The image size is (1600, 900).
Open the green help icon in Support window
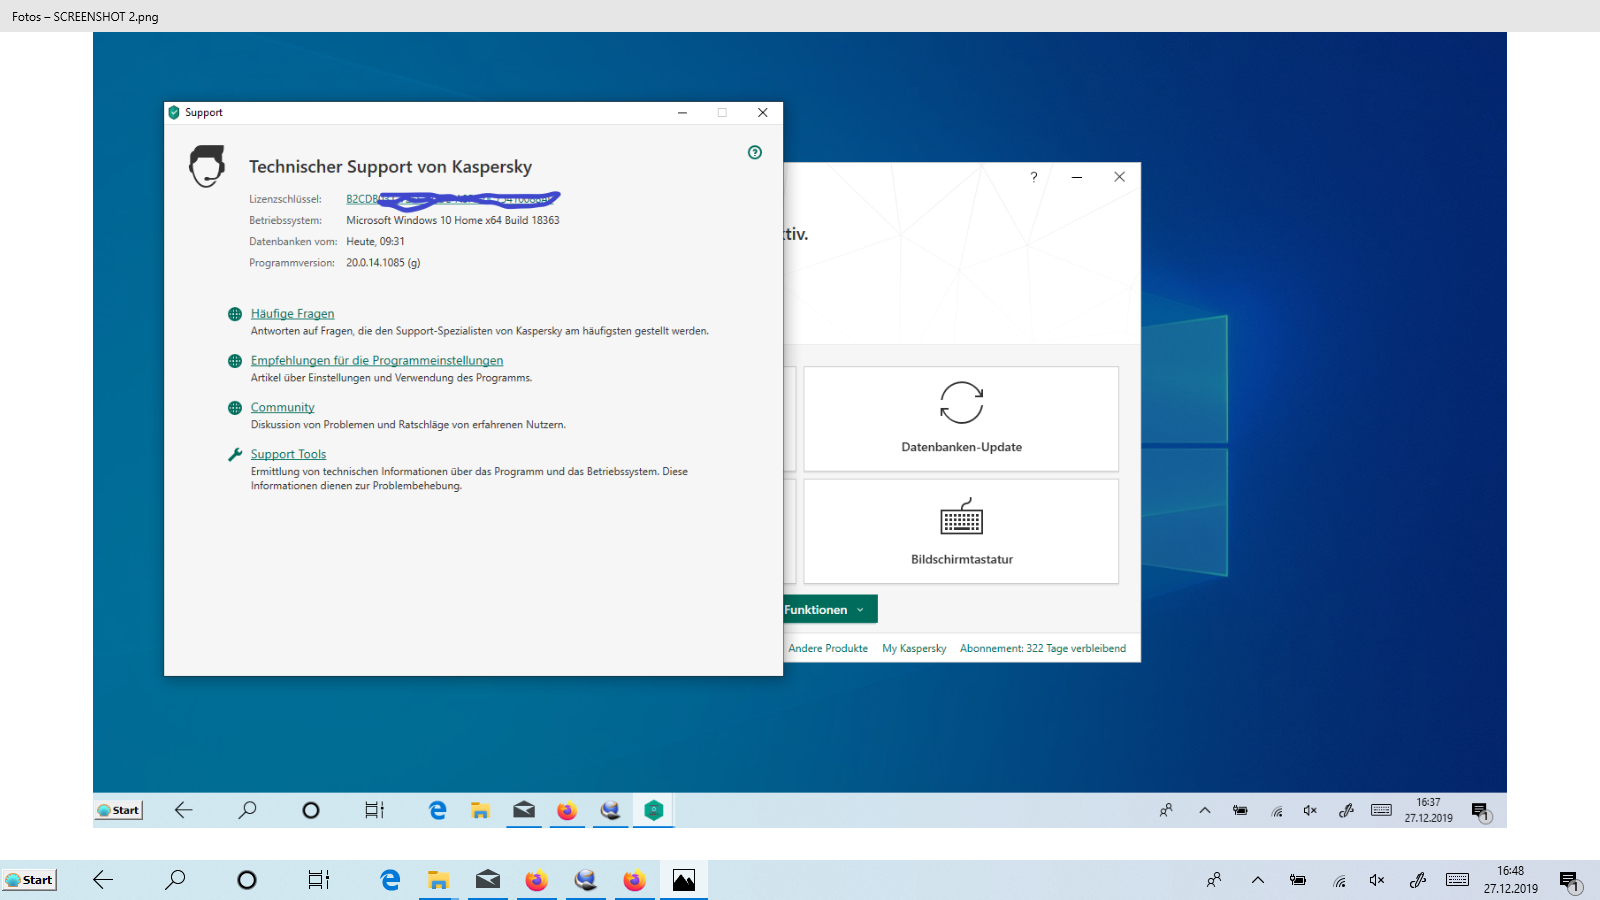coord(755,152)
